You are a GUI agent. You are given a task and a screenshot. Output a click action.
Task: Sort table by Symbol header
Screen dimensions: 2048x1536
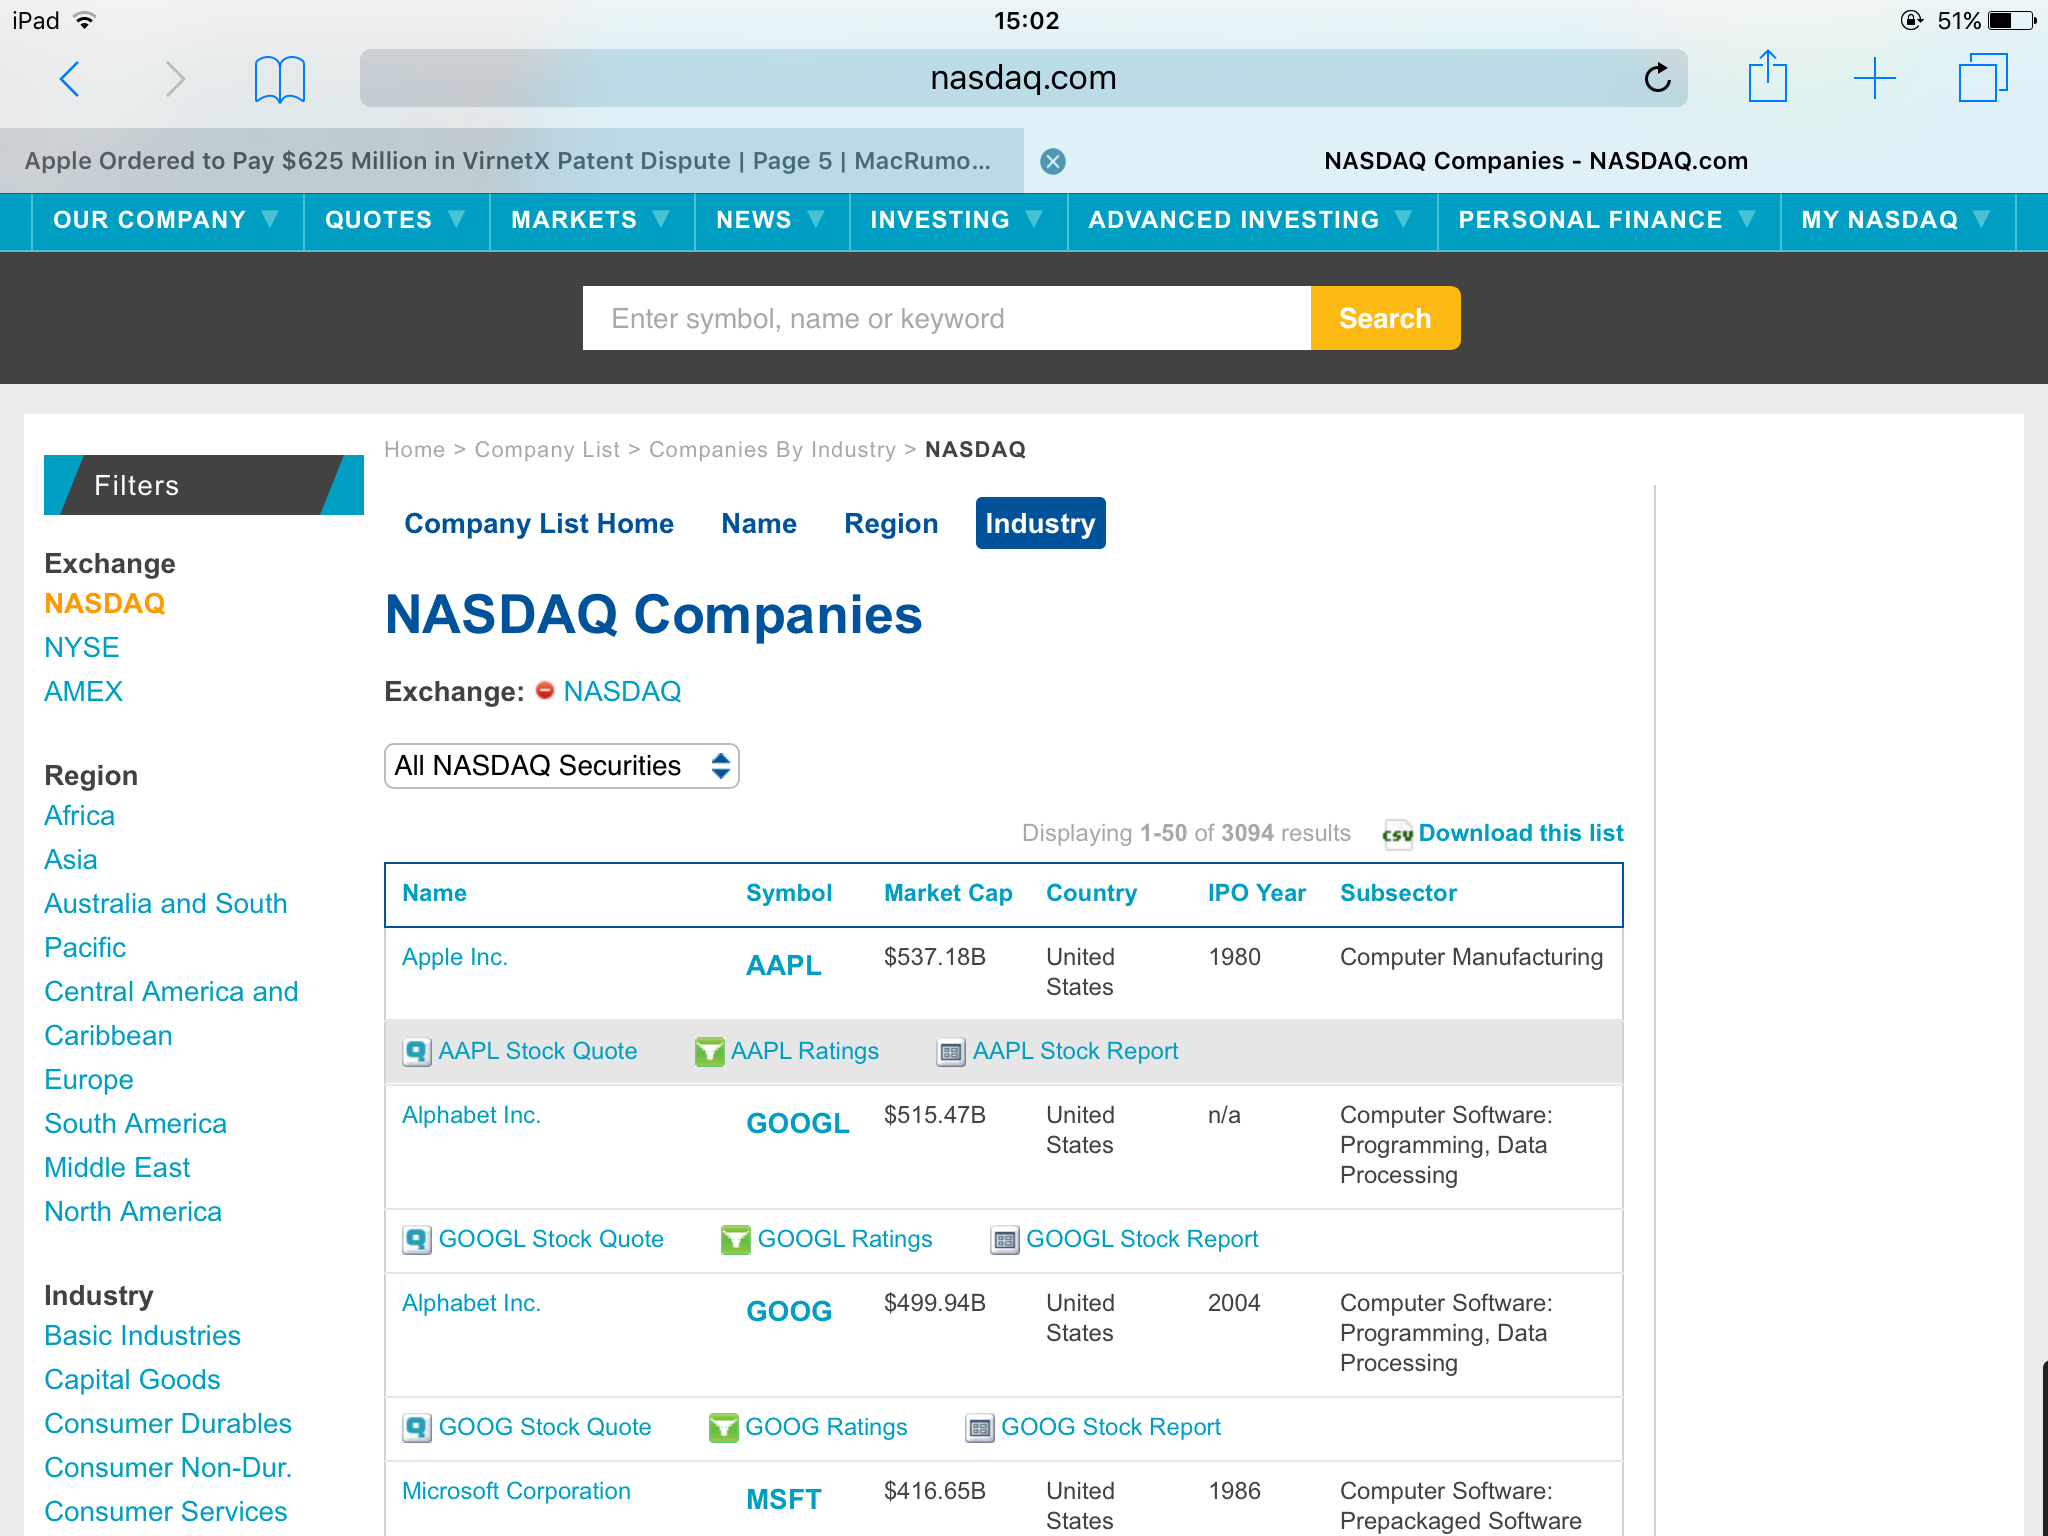(x=789, y=893)
